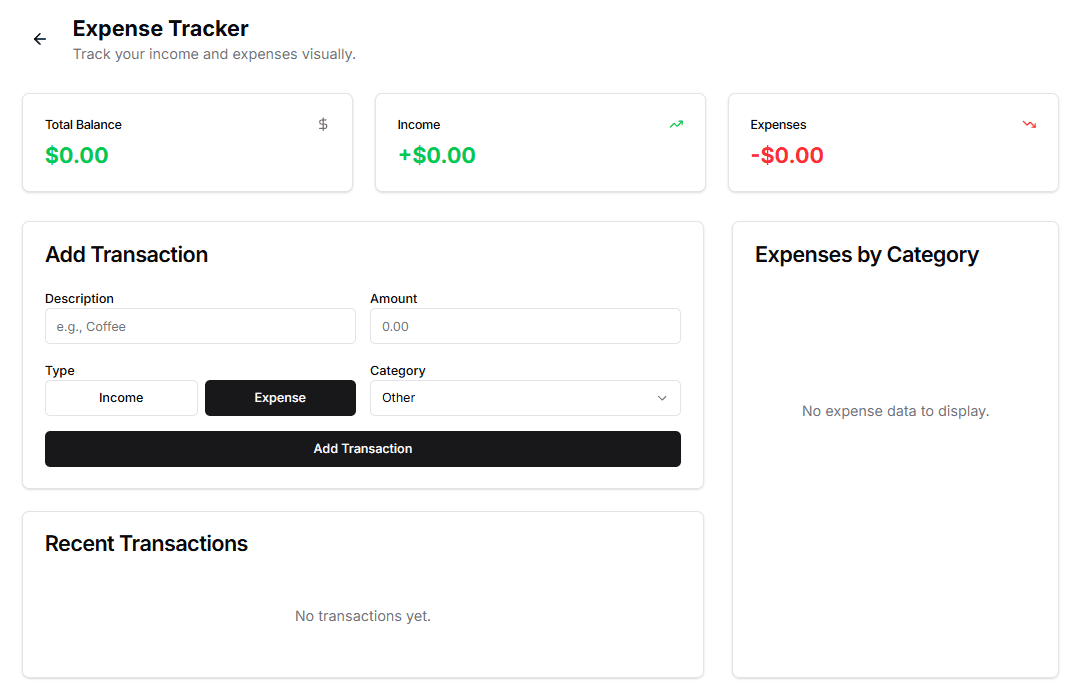Click inside the Description field
Viewport: 1081px width, 694px height.
(200, 326)
